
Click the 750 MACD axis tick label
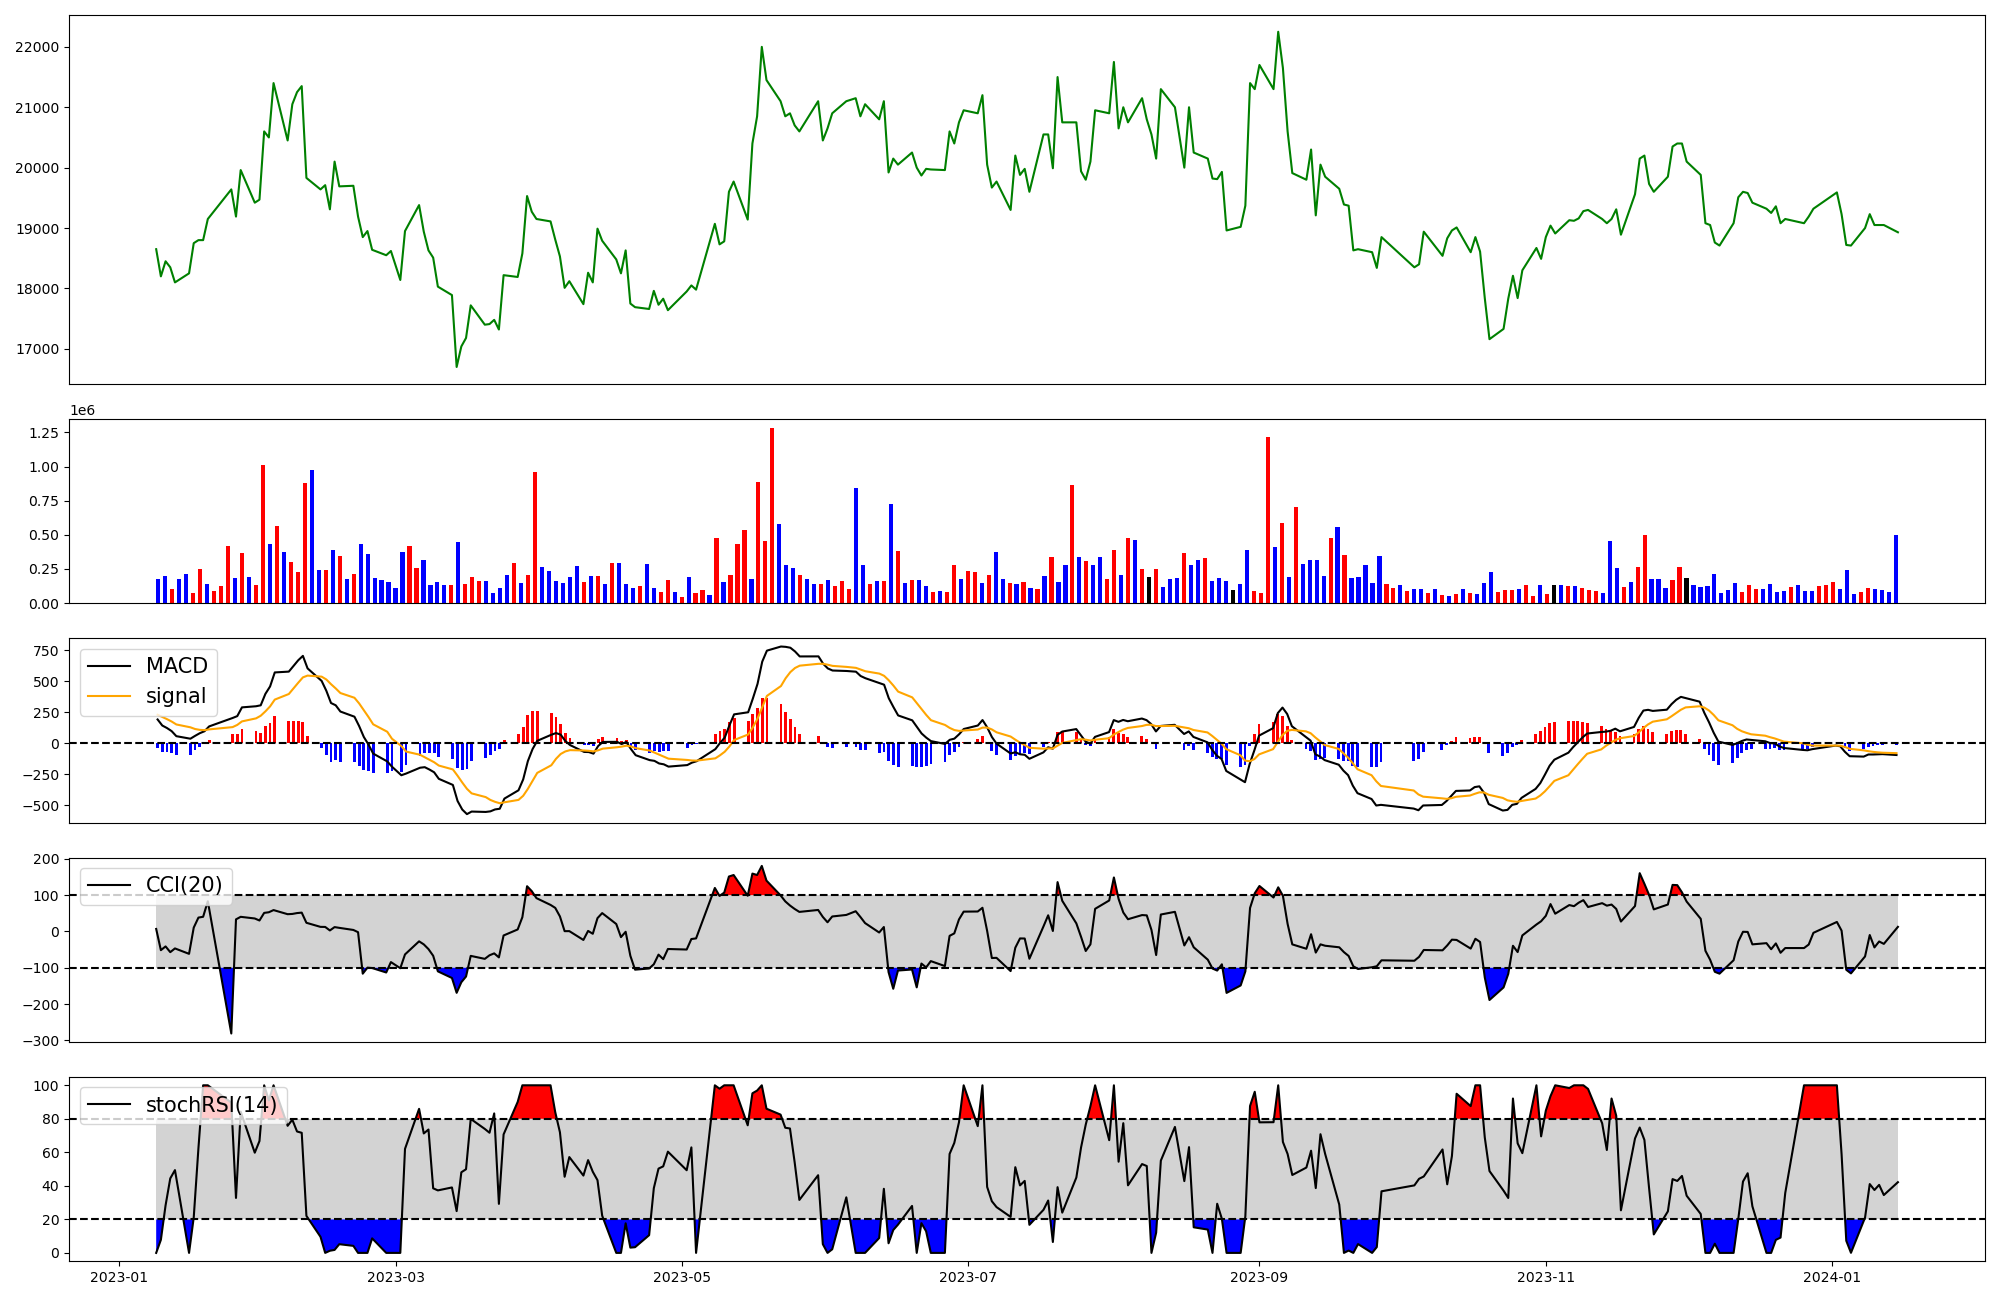click(x=46, y=651)
